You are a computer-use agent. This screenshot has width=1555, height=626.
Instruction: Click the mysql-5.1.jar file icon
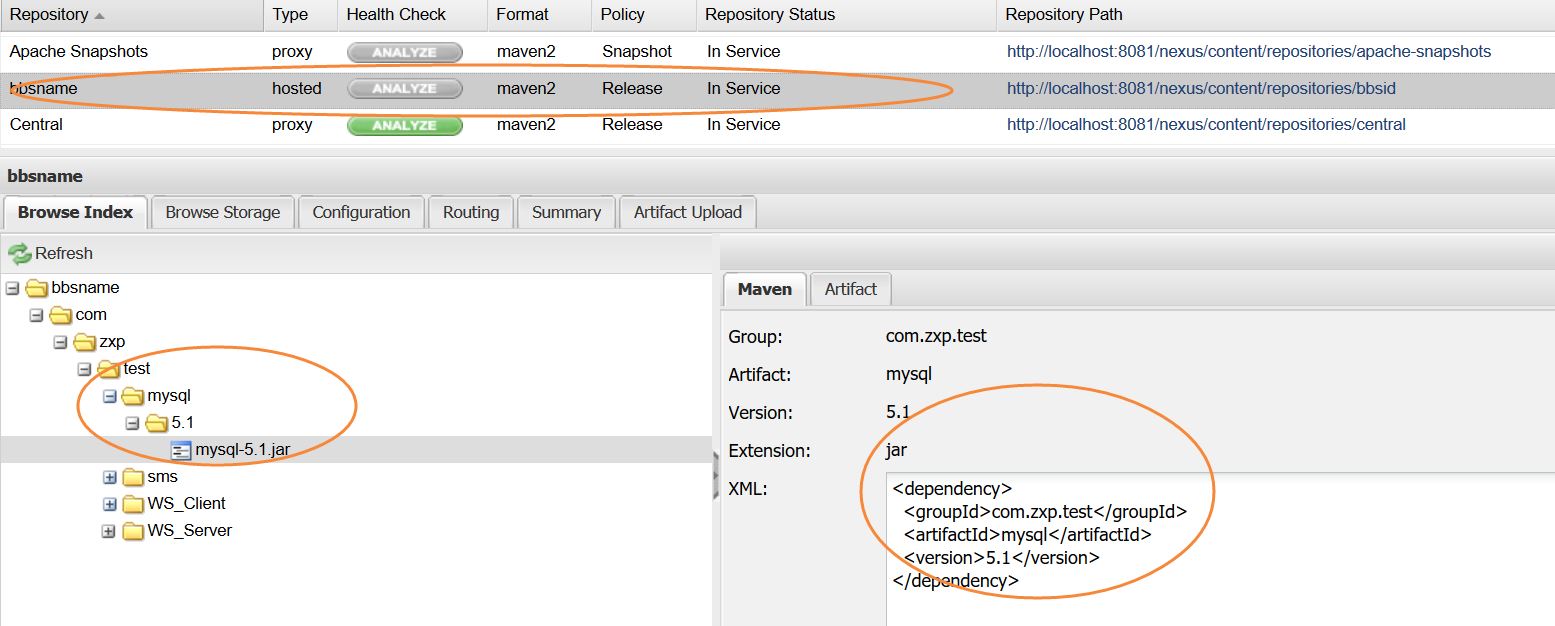click(x=181, y=450)
